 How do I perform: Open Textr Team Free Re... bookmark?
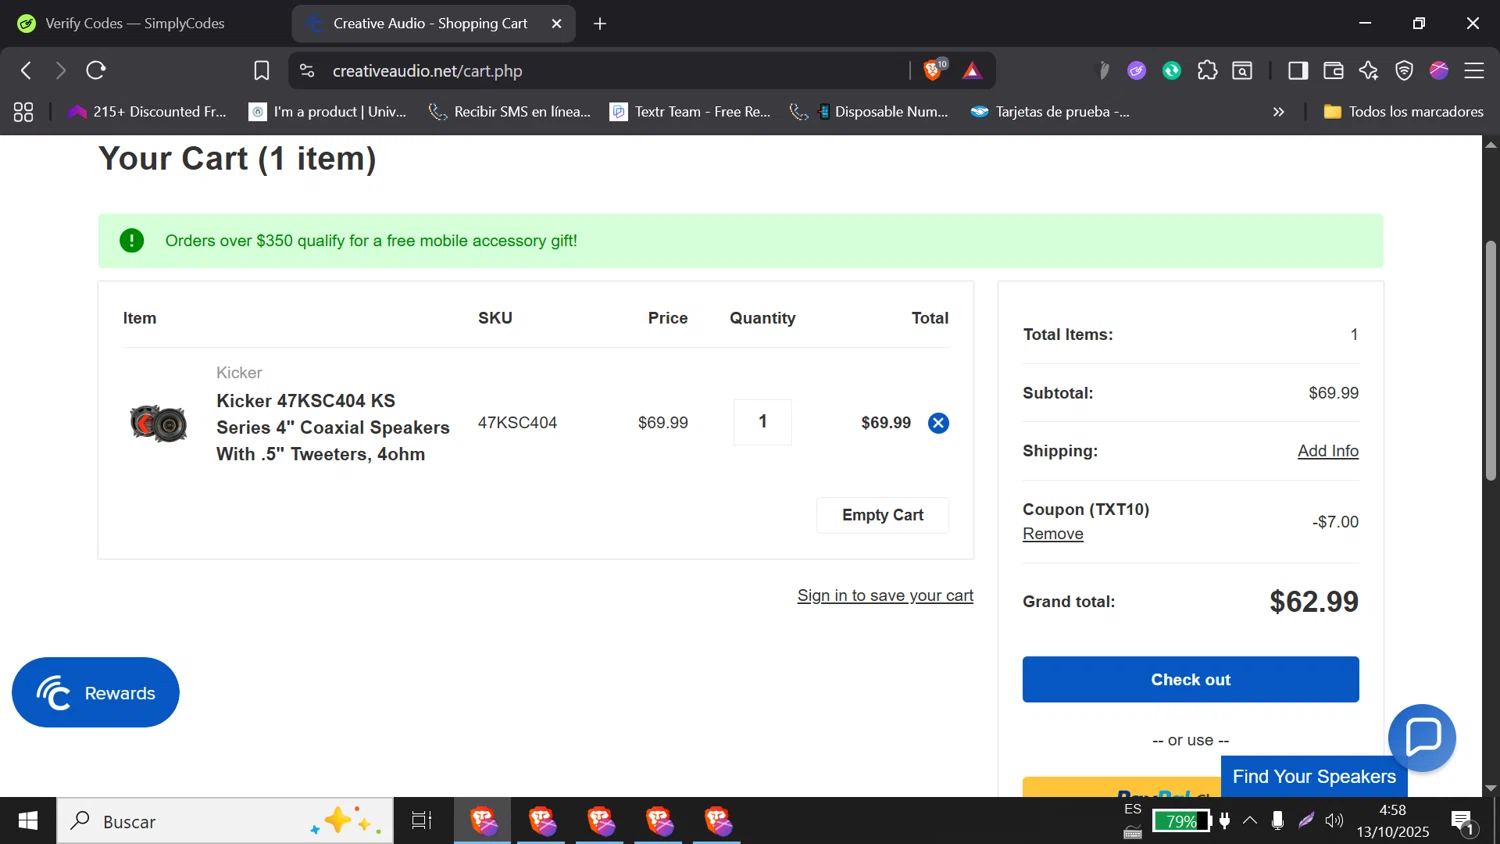point(691,112)
